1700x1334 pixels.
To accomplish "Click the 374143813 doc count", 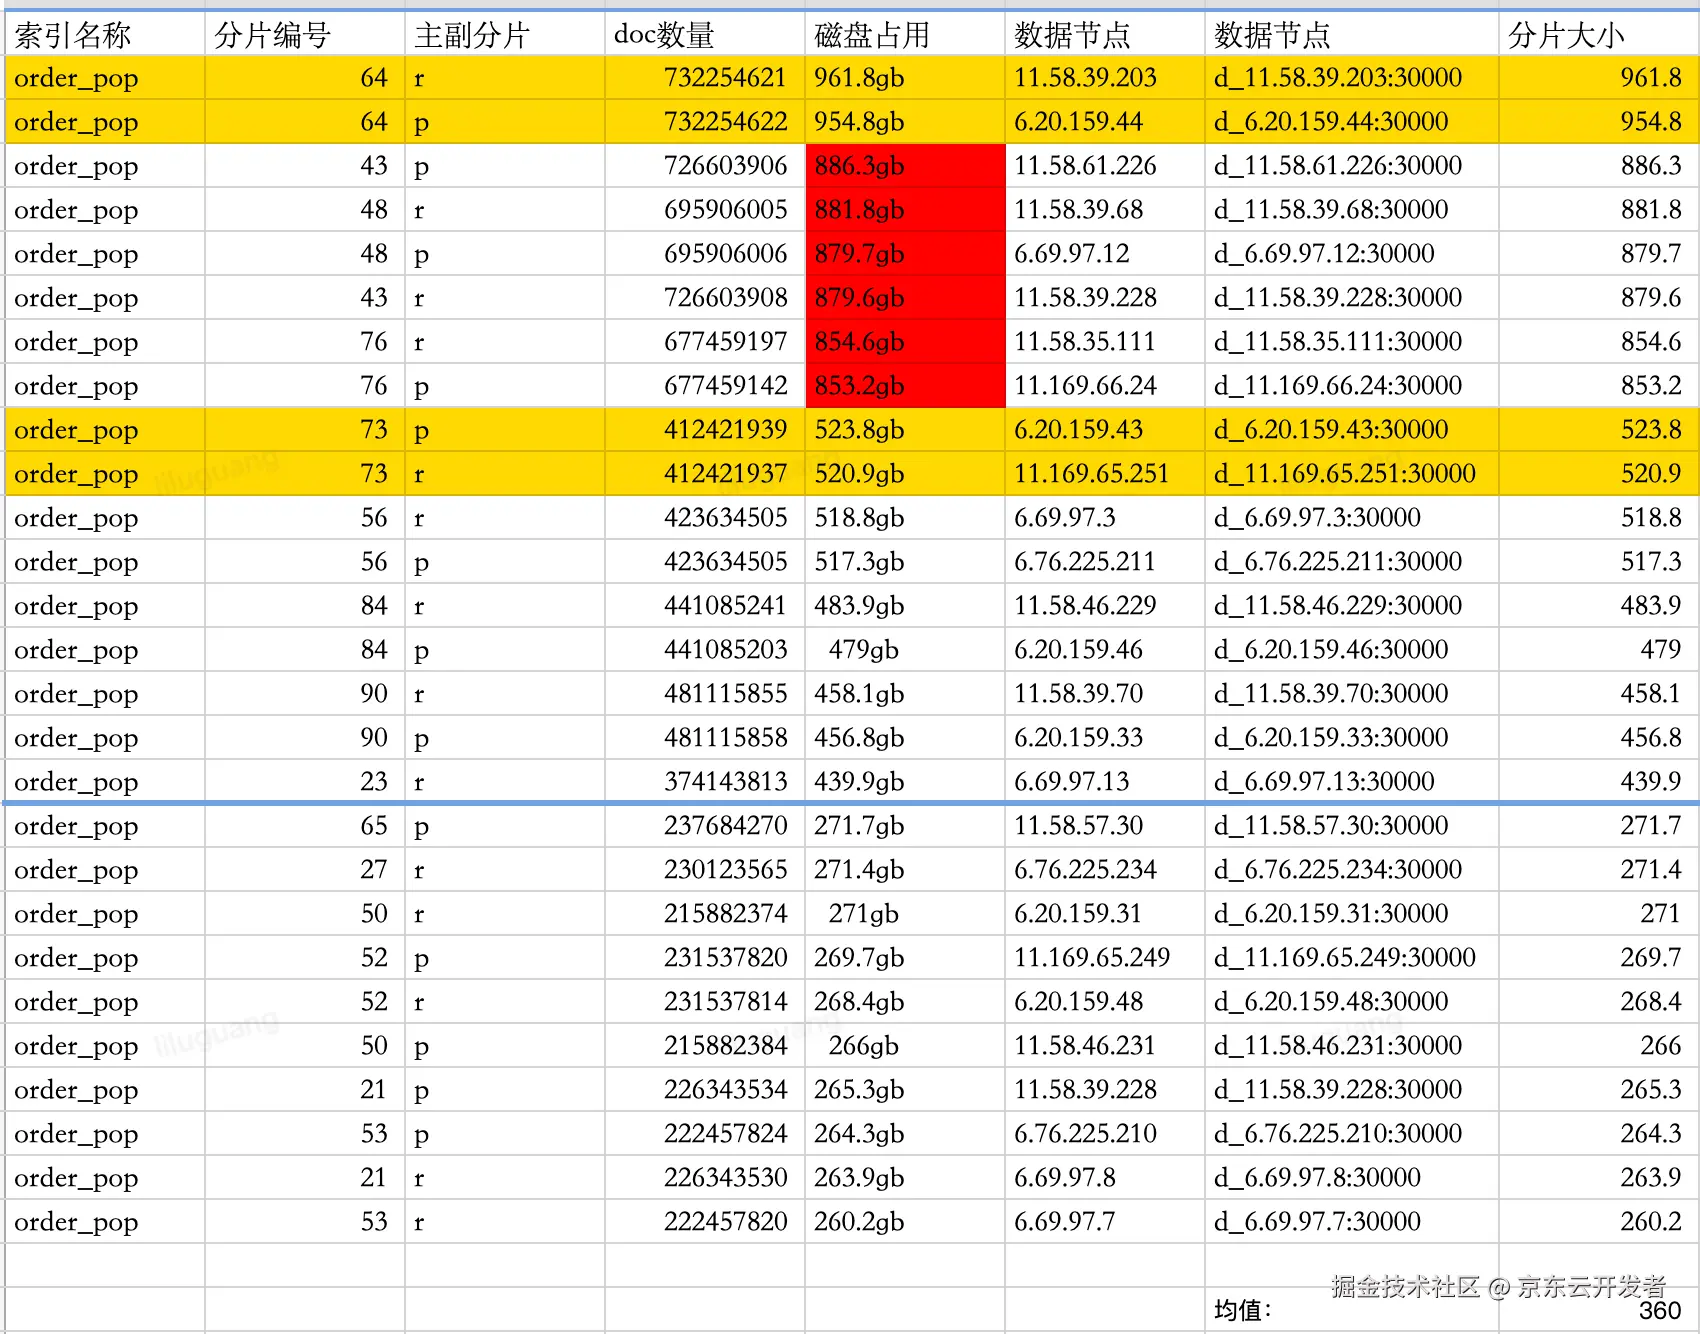I will coord(705,782).
